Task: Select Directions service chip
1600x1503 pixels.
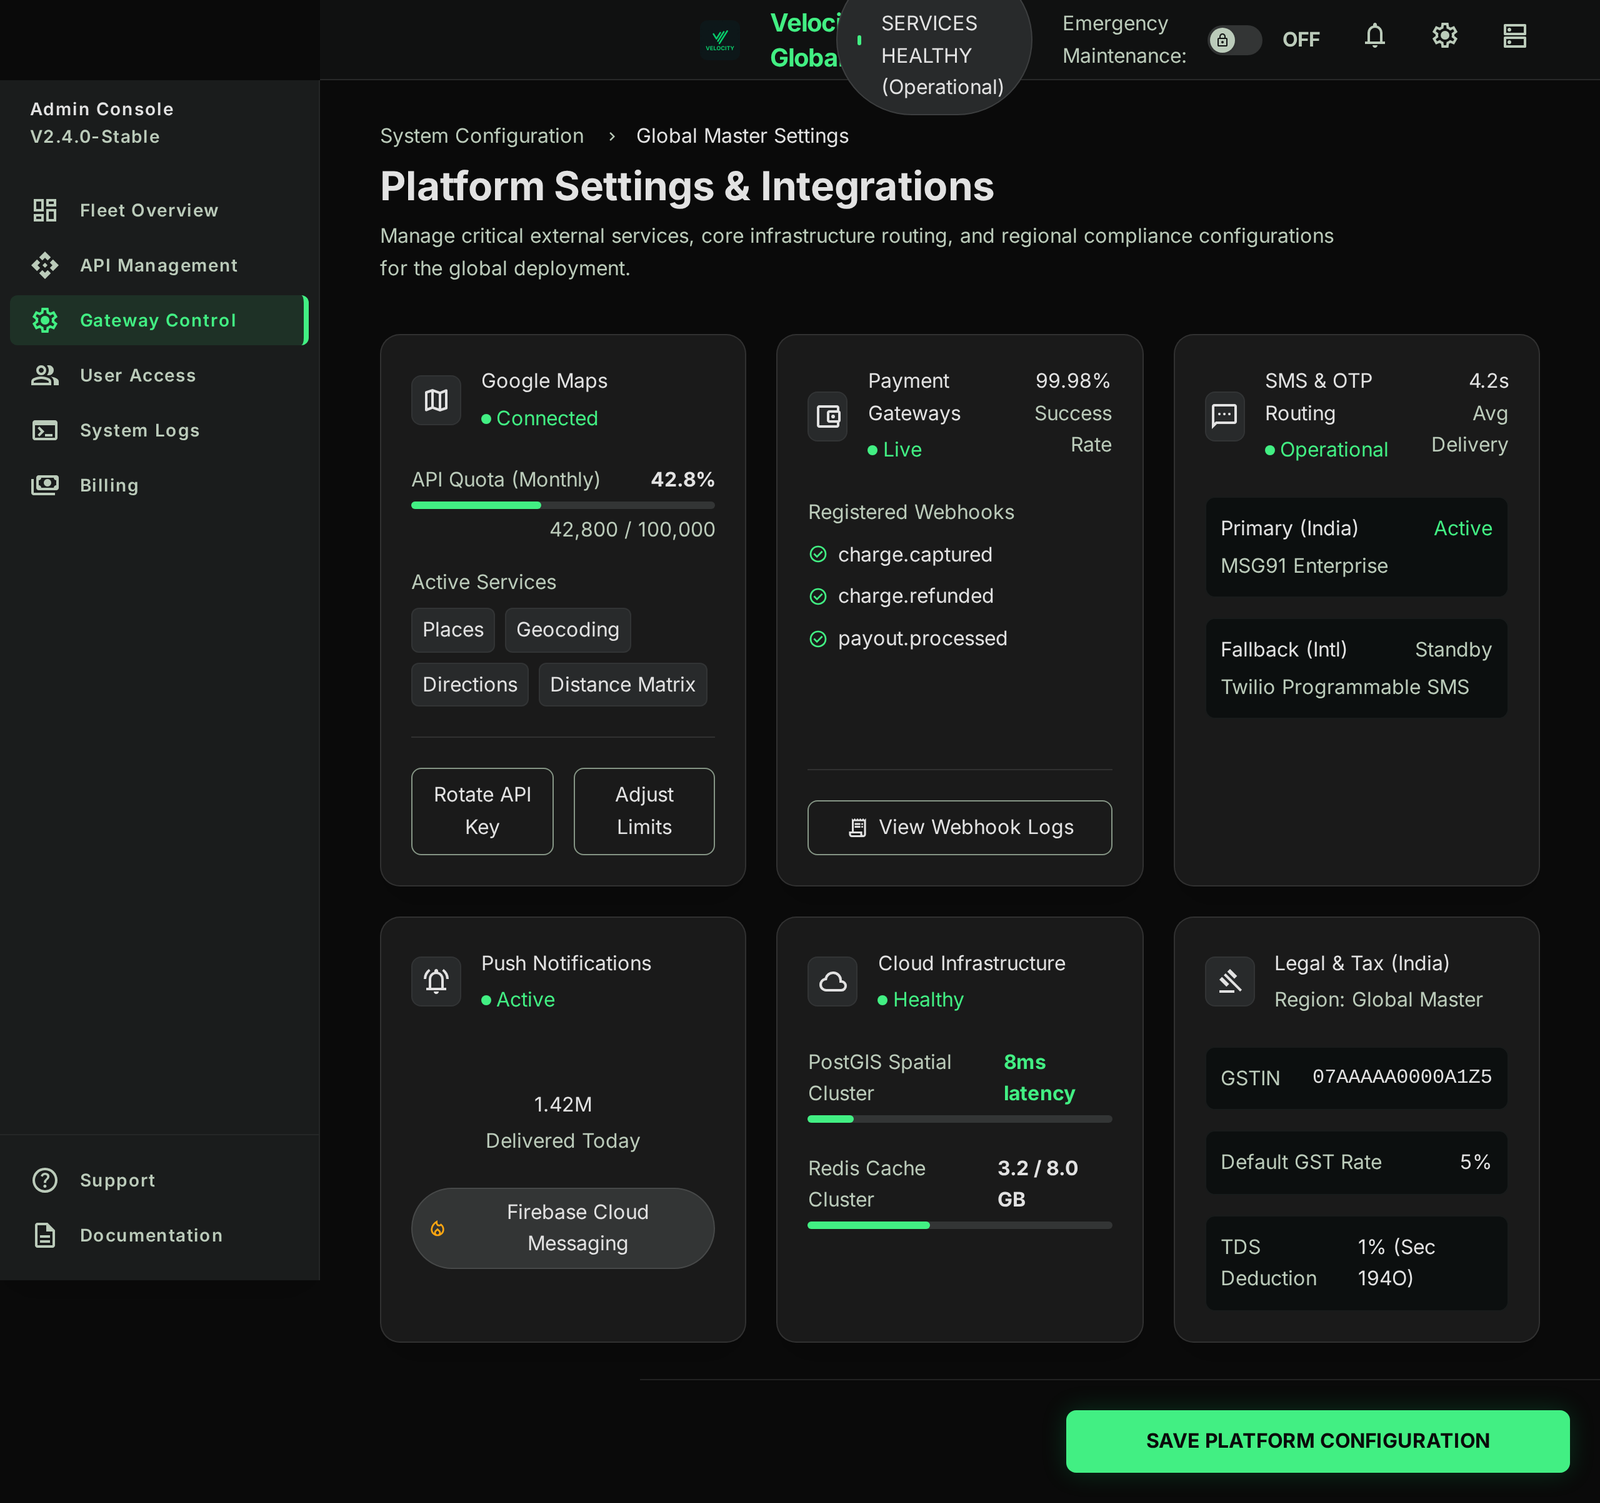Action: pyautogui.click(x=470, y=685)
